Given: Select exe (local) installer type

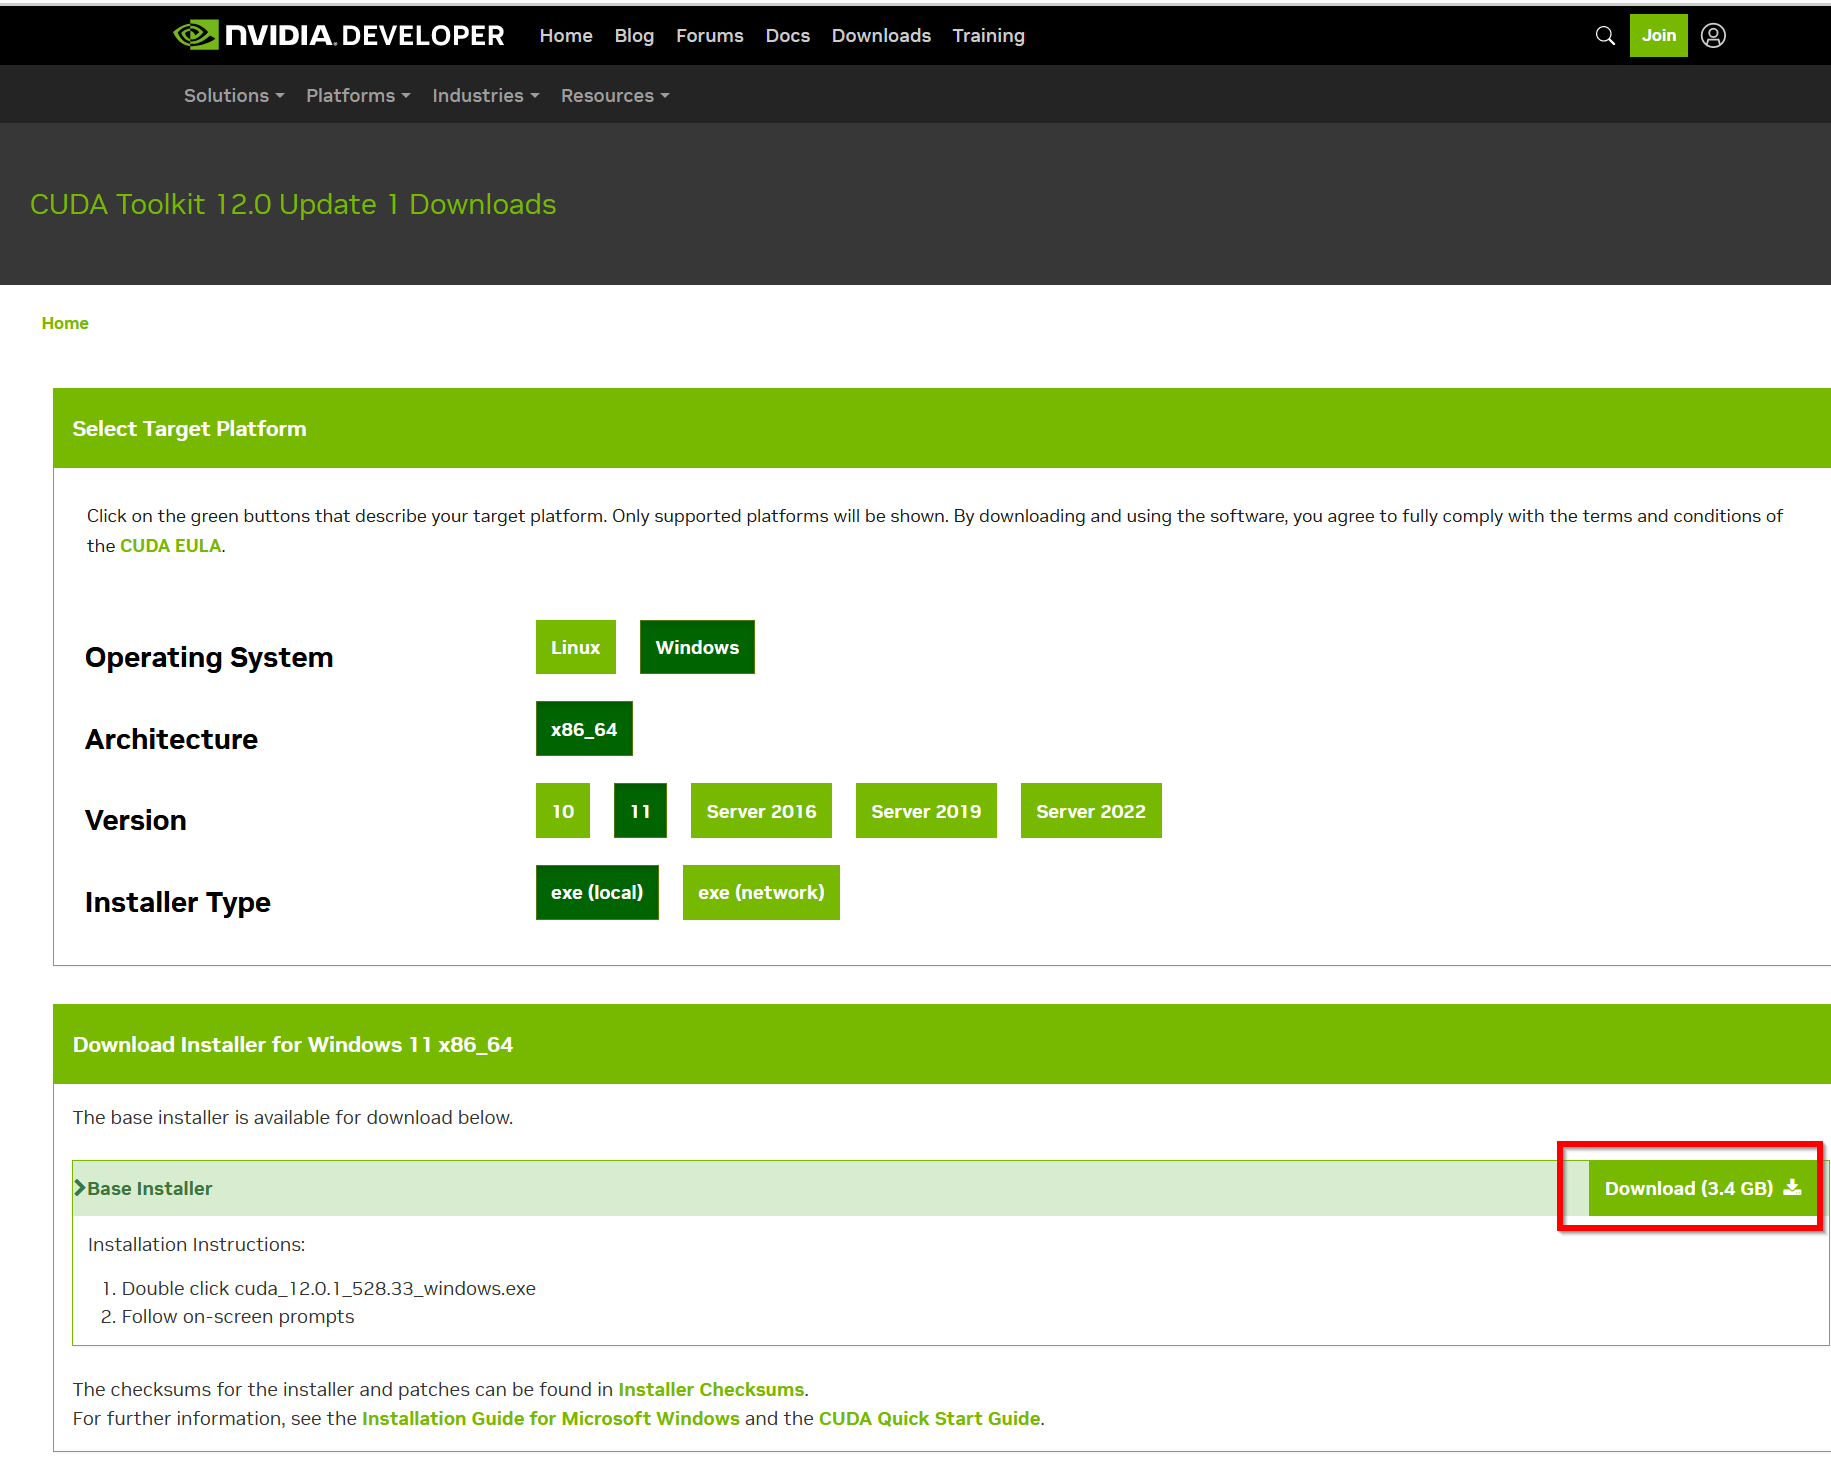Looking at the screenshot, I should pyautogui.click(x=597, y=892).
